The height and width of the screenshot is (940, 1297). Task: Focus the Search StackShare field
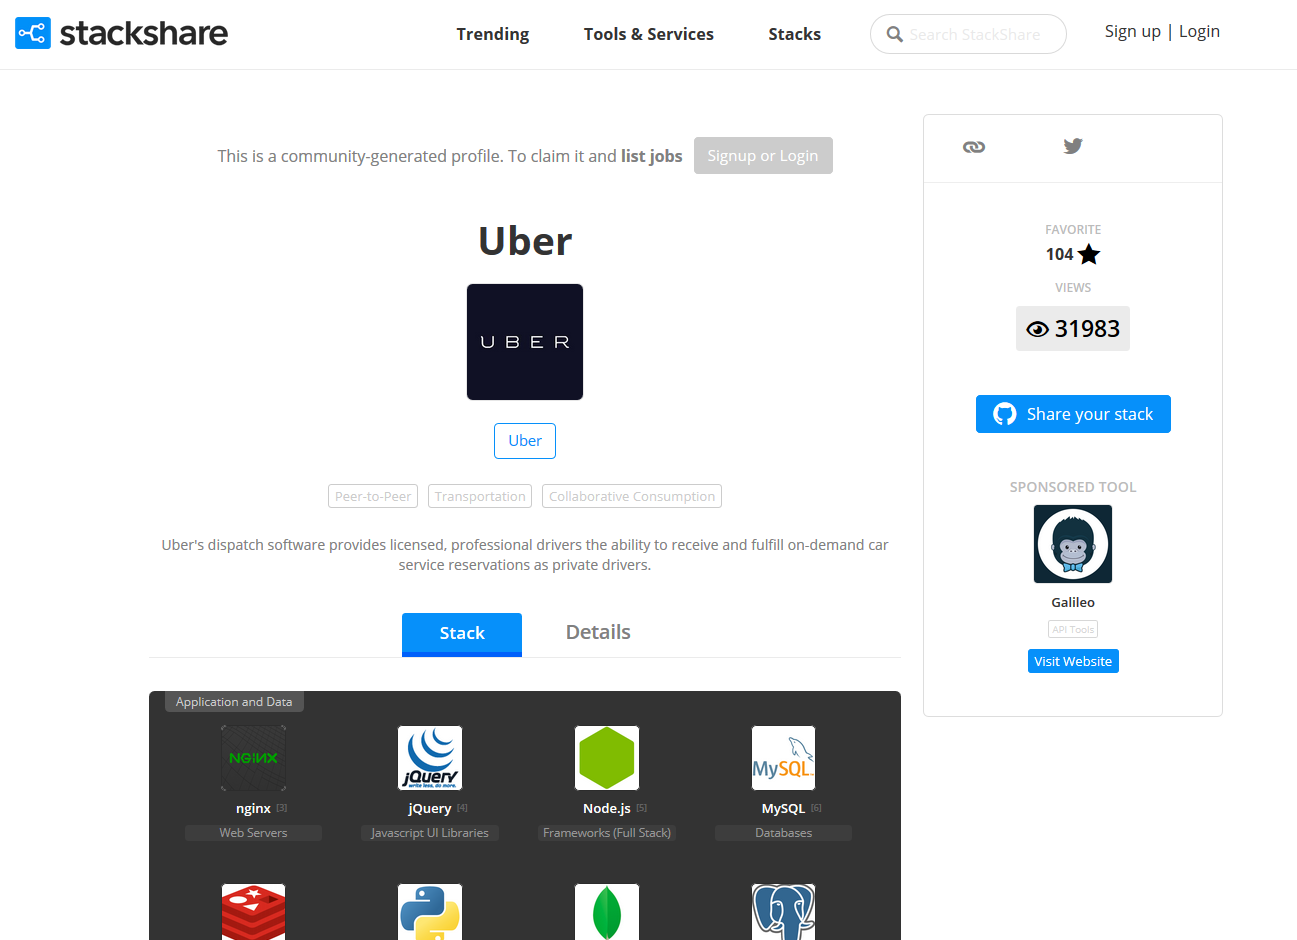(x=968, y=34)
